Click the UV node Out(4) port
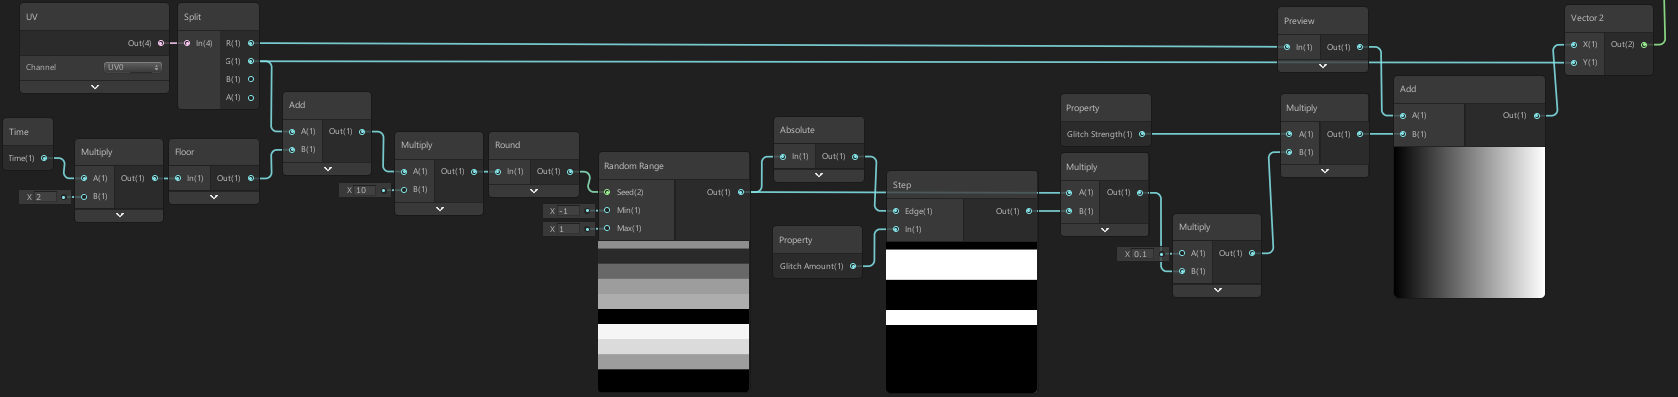The height and width of the screenshot is (397, 1678). click(x=161, y=43)
